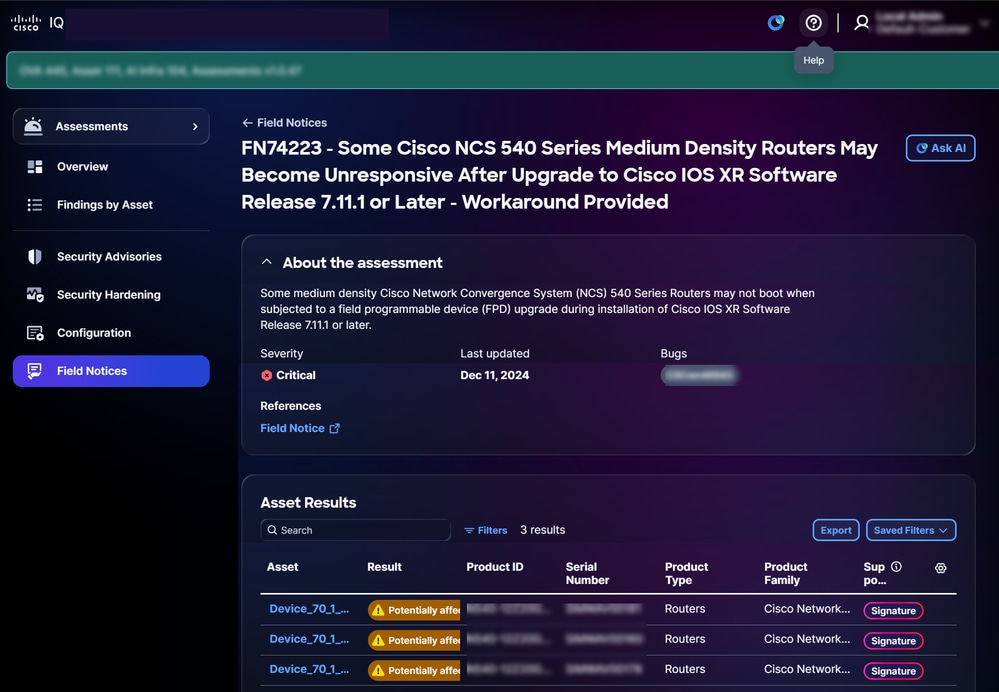Viewport: 999px width, 692px height.
Task: Click the external link icon beside Field Notice
Action: [334, 428]
